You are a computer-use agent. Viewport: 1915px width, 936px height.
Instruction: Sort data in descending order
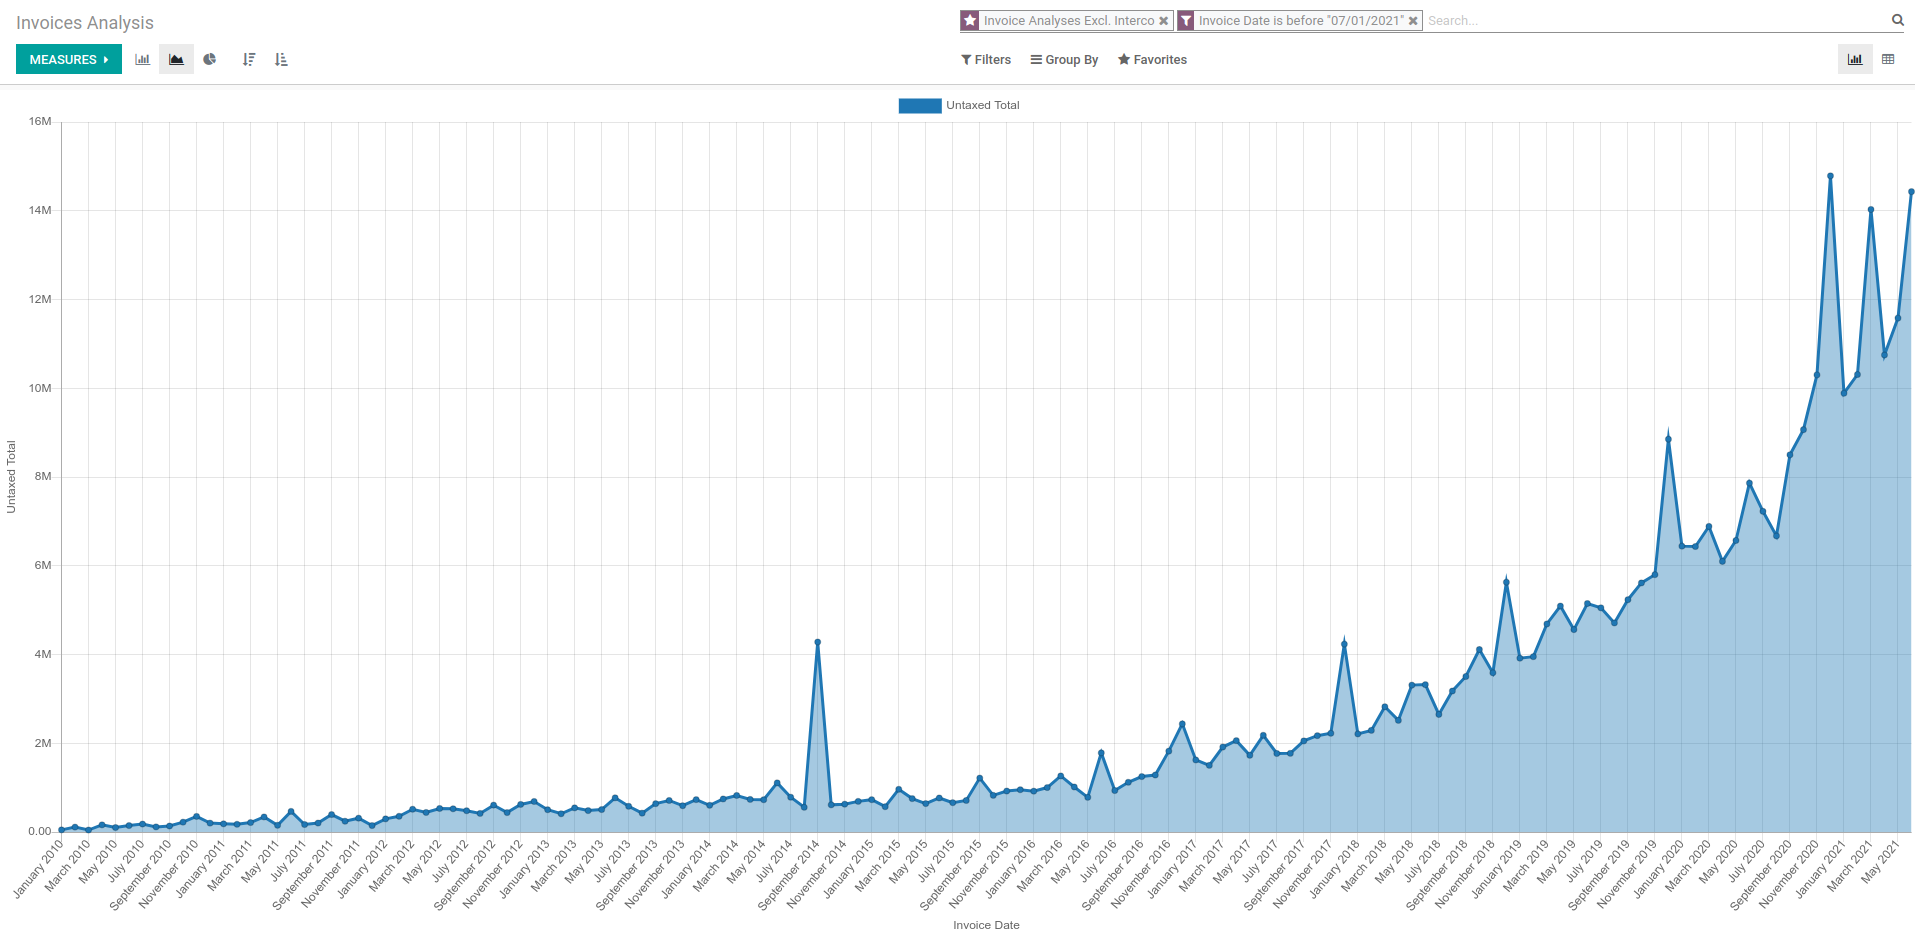click(x=249, y=60)
